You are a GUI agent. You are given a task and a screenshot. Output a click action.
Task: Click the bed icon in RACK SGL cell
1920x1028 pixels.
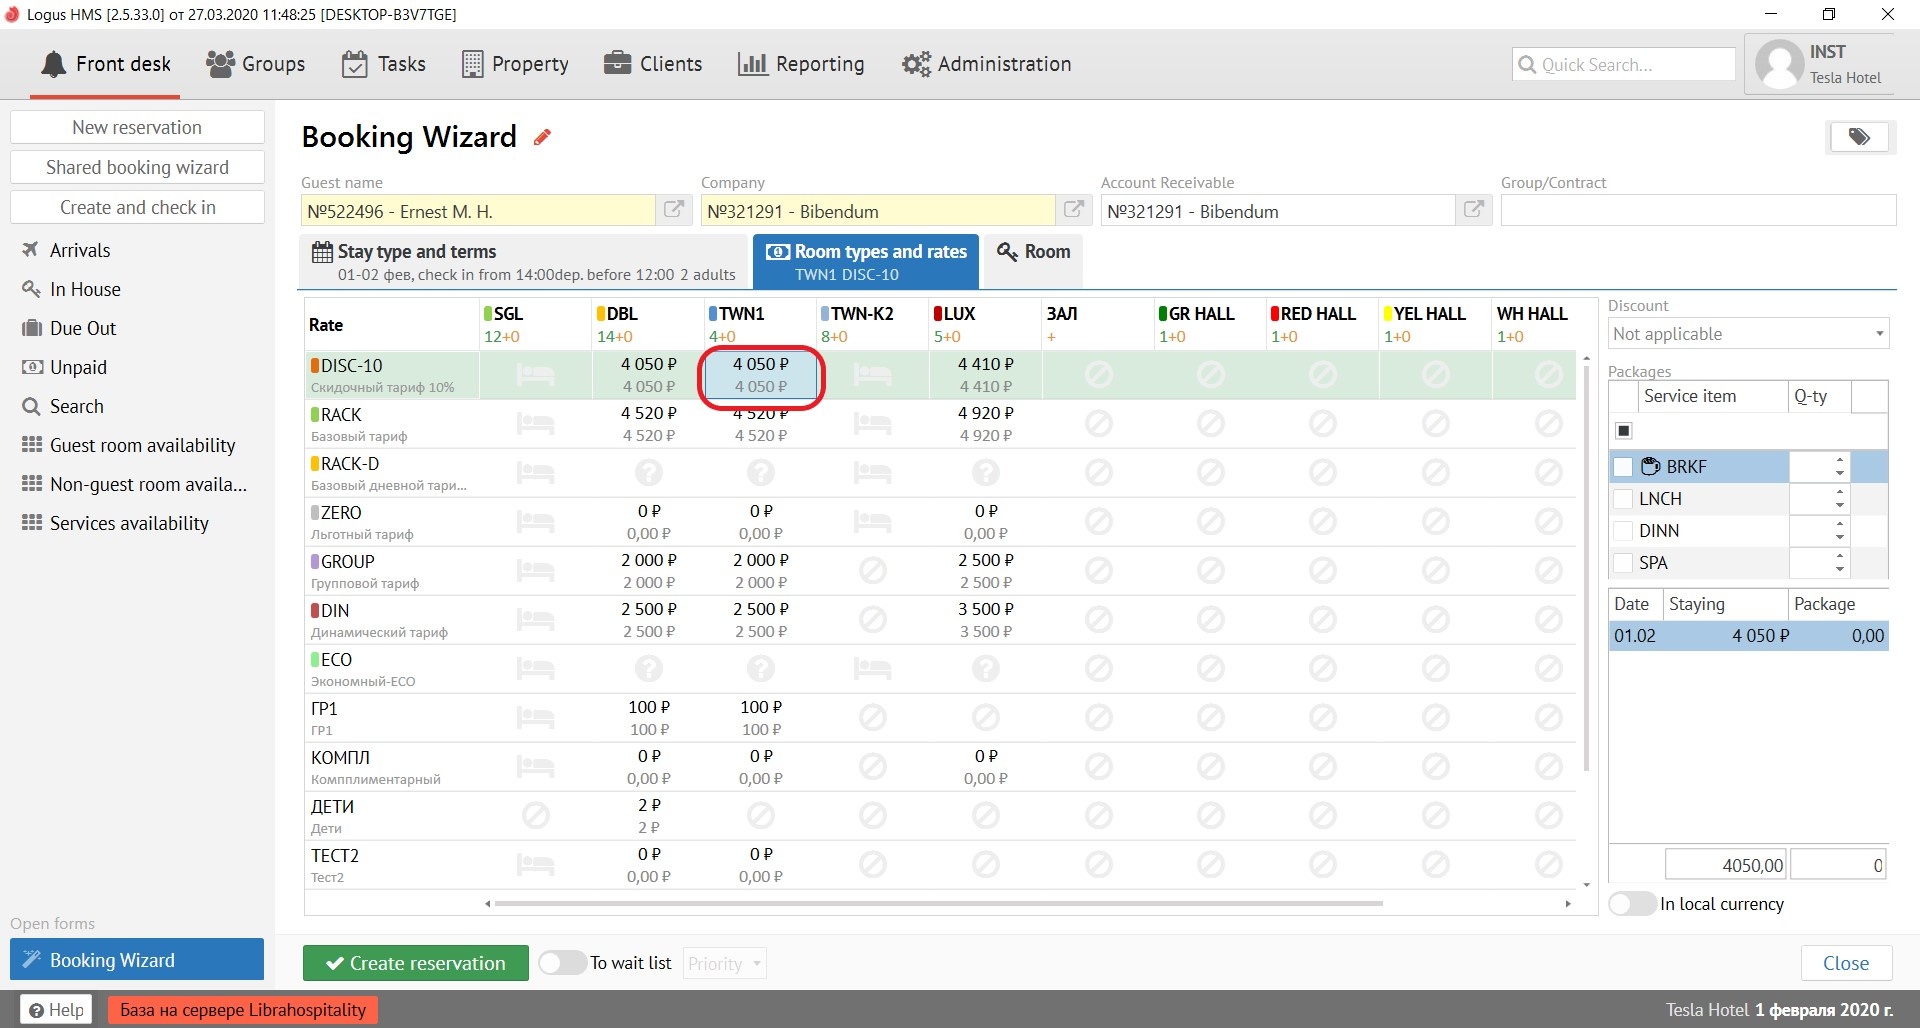[535, 424]
